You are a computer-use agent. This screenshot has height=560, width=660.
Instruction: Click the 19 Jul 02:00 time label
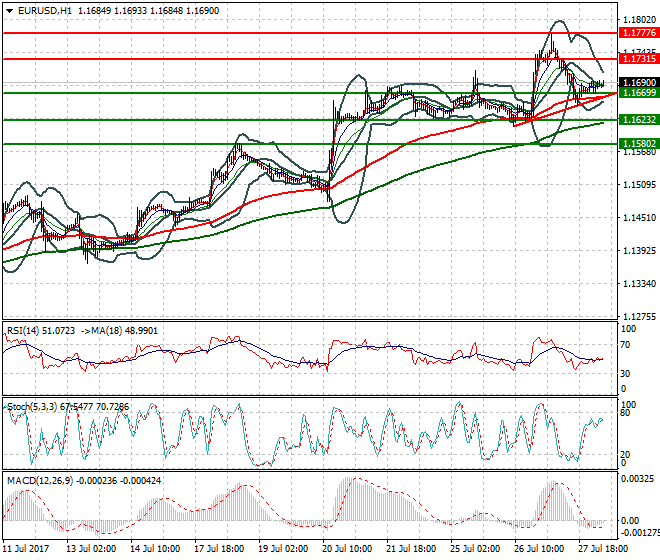click(x=283, y=549)
